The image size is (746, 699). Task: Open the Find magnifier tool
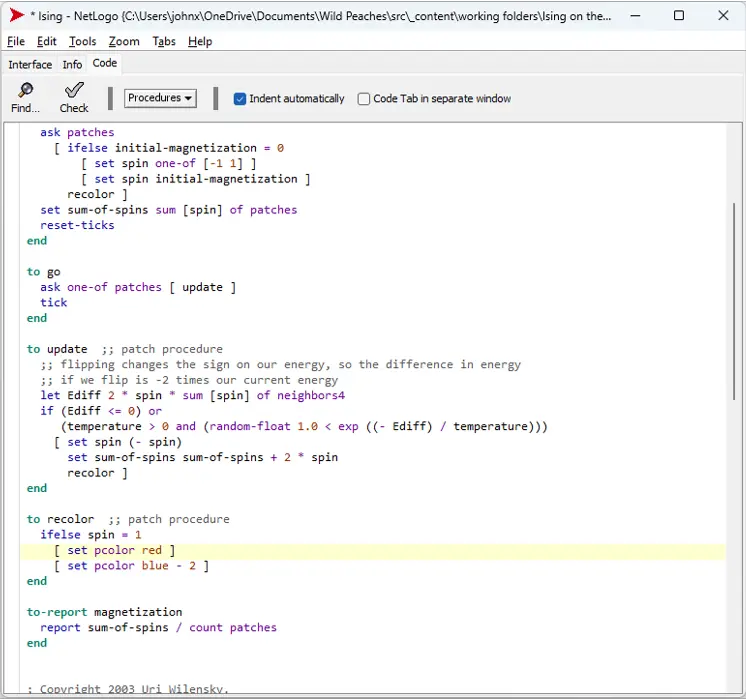pyautogui.click(x=25, y=98)
